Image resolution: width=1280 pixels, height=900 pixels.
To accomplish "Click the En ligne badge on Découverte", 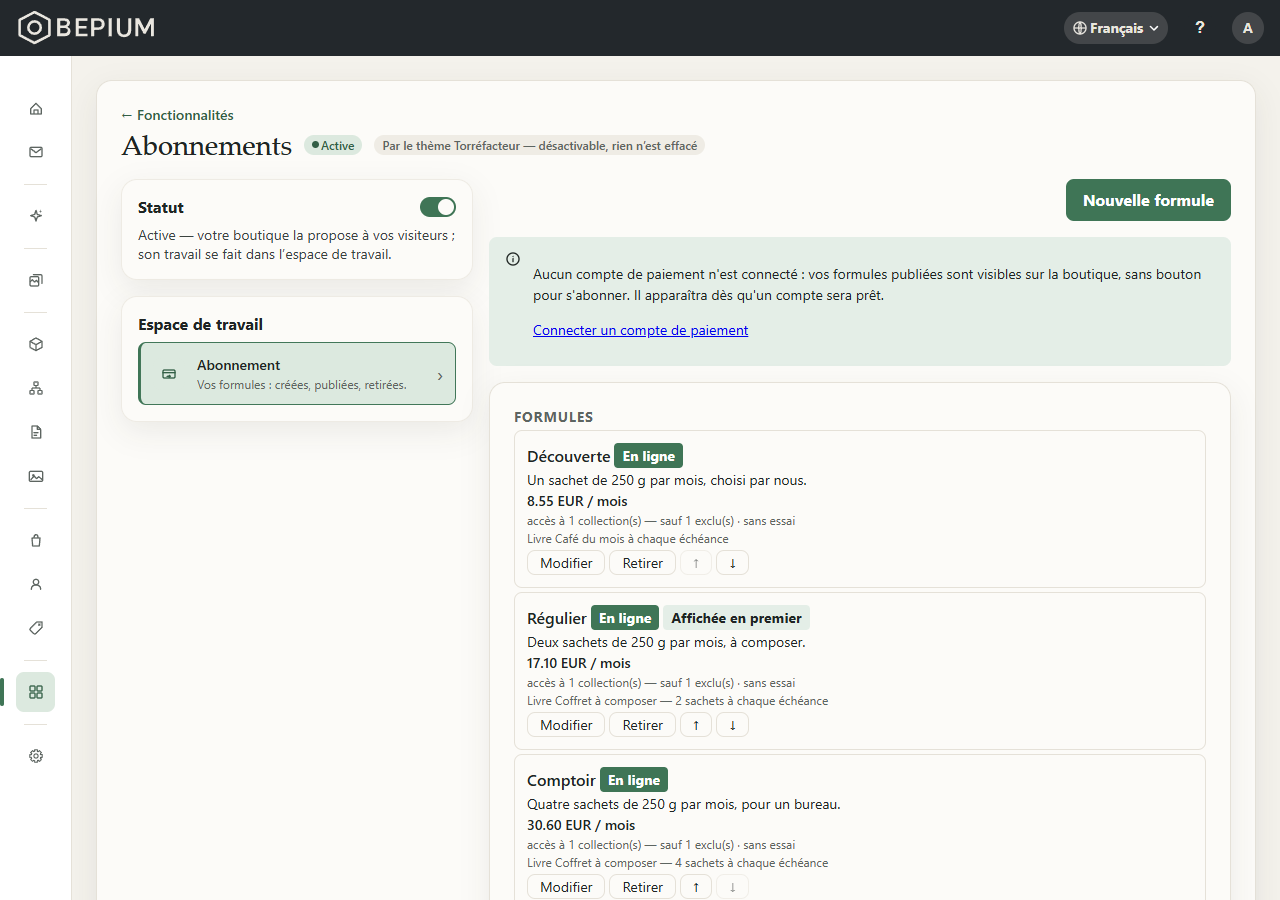I will (648, 456).
